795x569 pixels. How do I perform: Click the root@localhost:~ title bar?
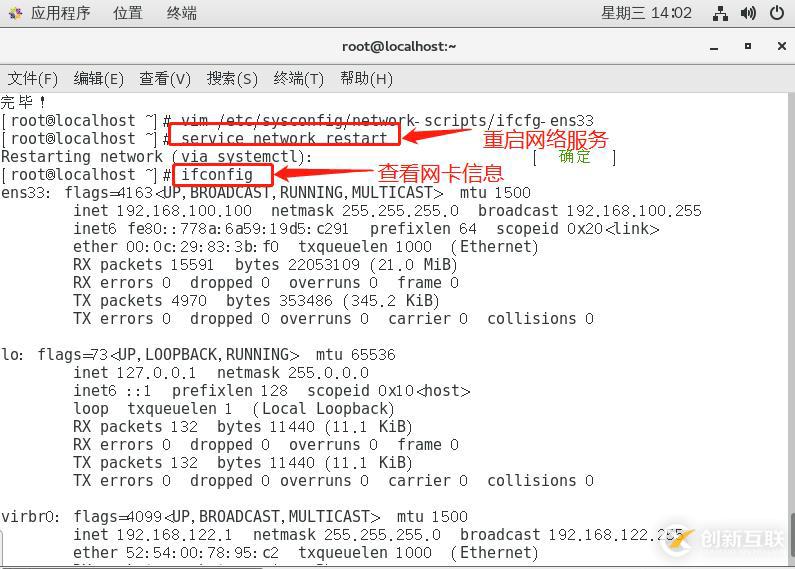(399, 47)
